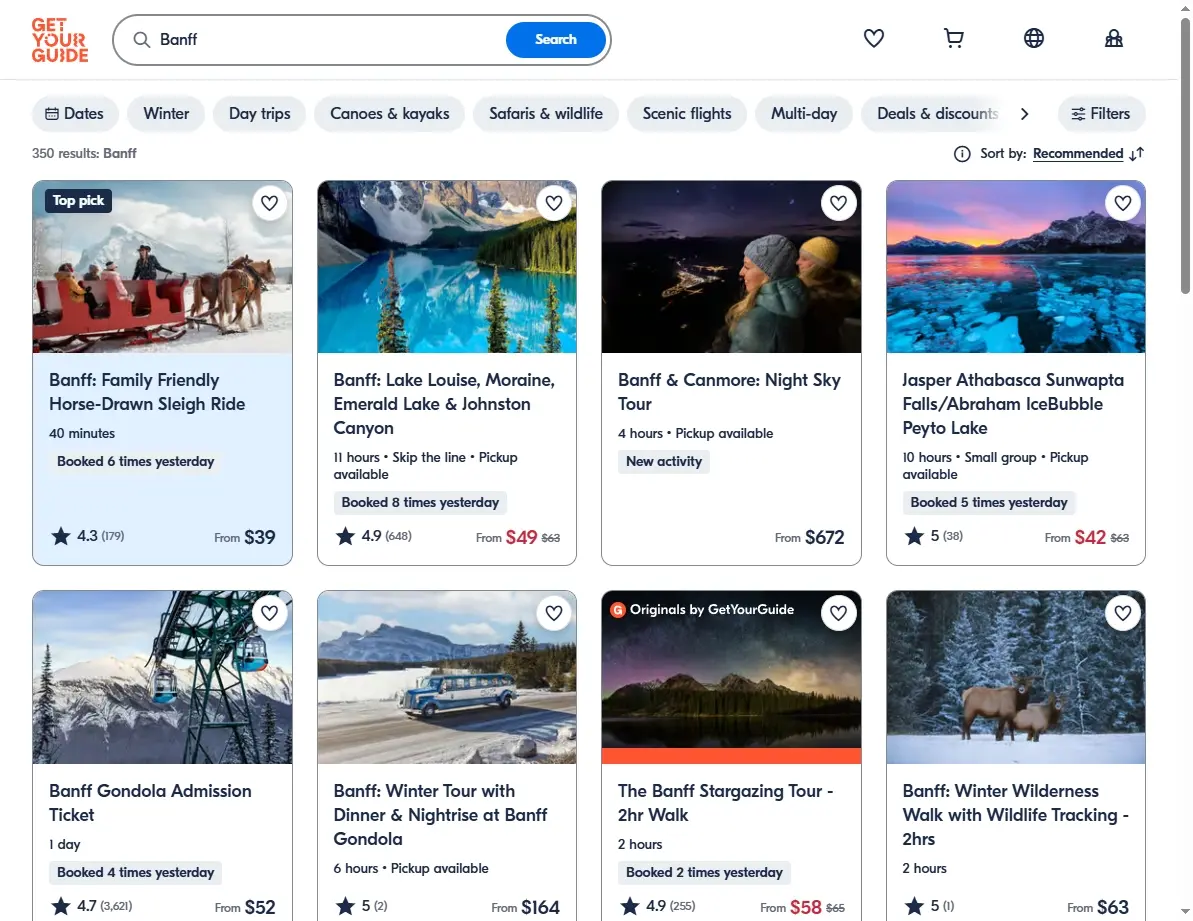Select the Scenic flights chip
The width and height of the screenshot is (1193, 921).
click(686, 114)
